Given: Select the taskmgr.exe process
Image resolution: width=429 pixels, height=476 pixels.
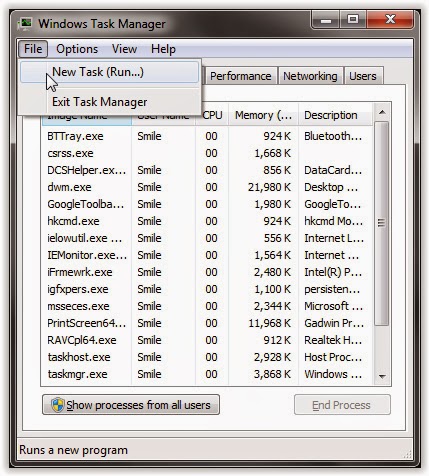Looking at the screenshot, I should pos(207,374).
